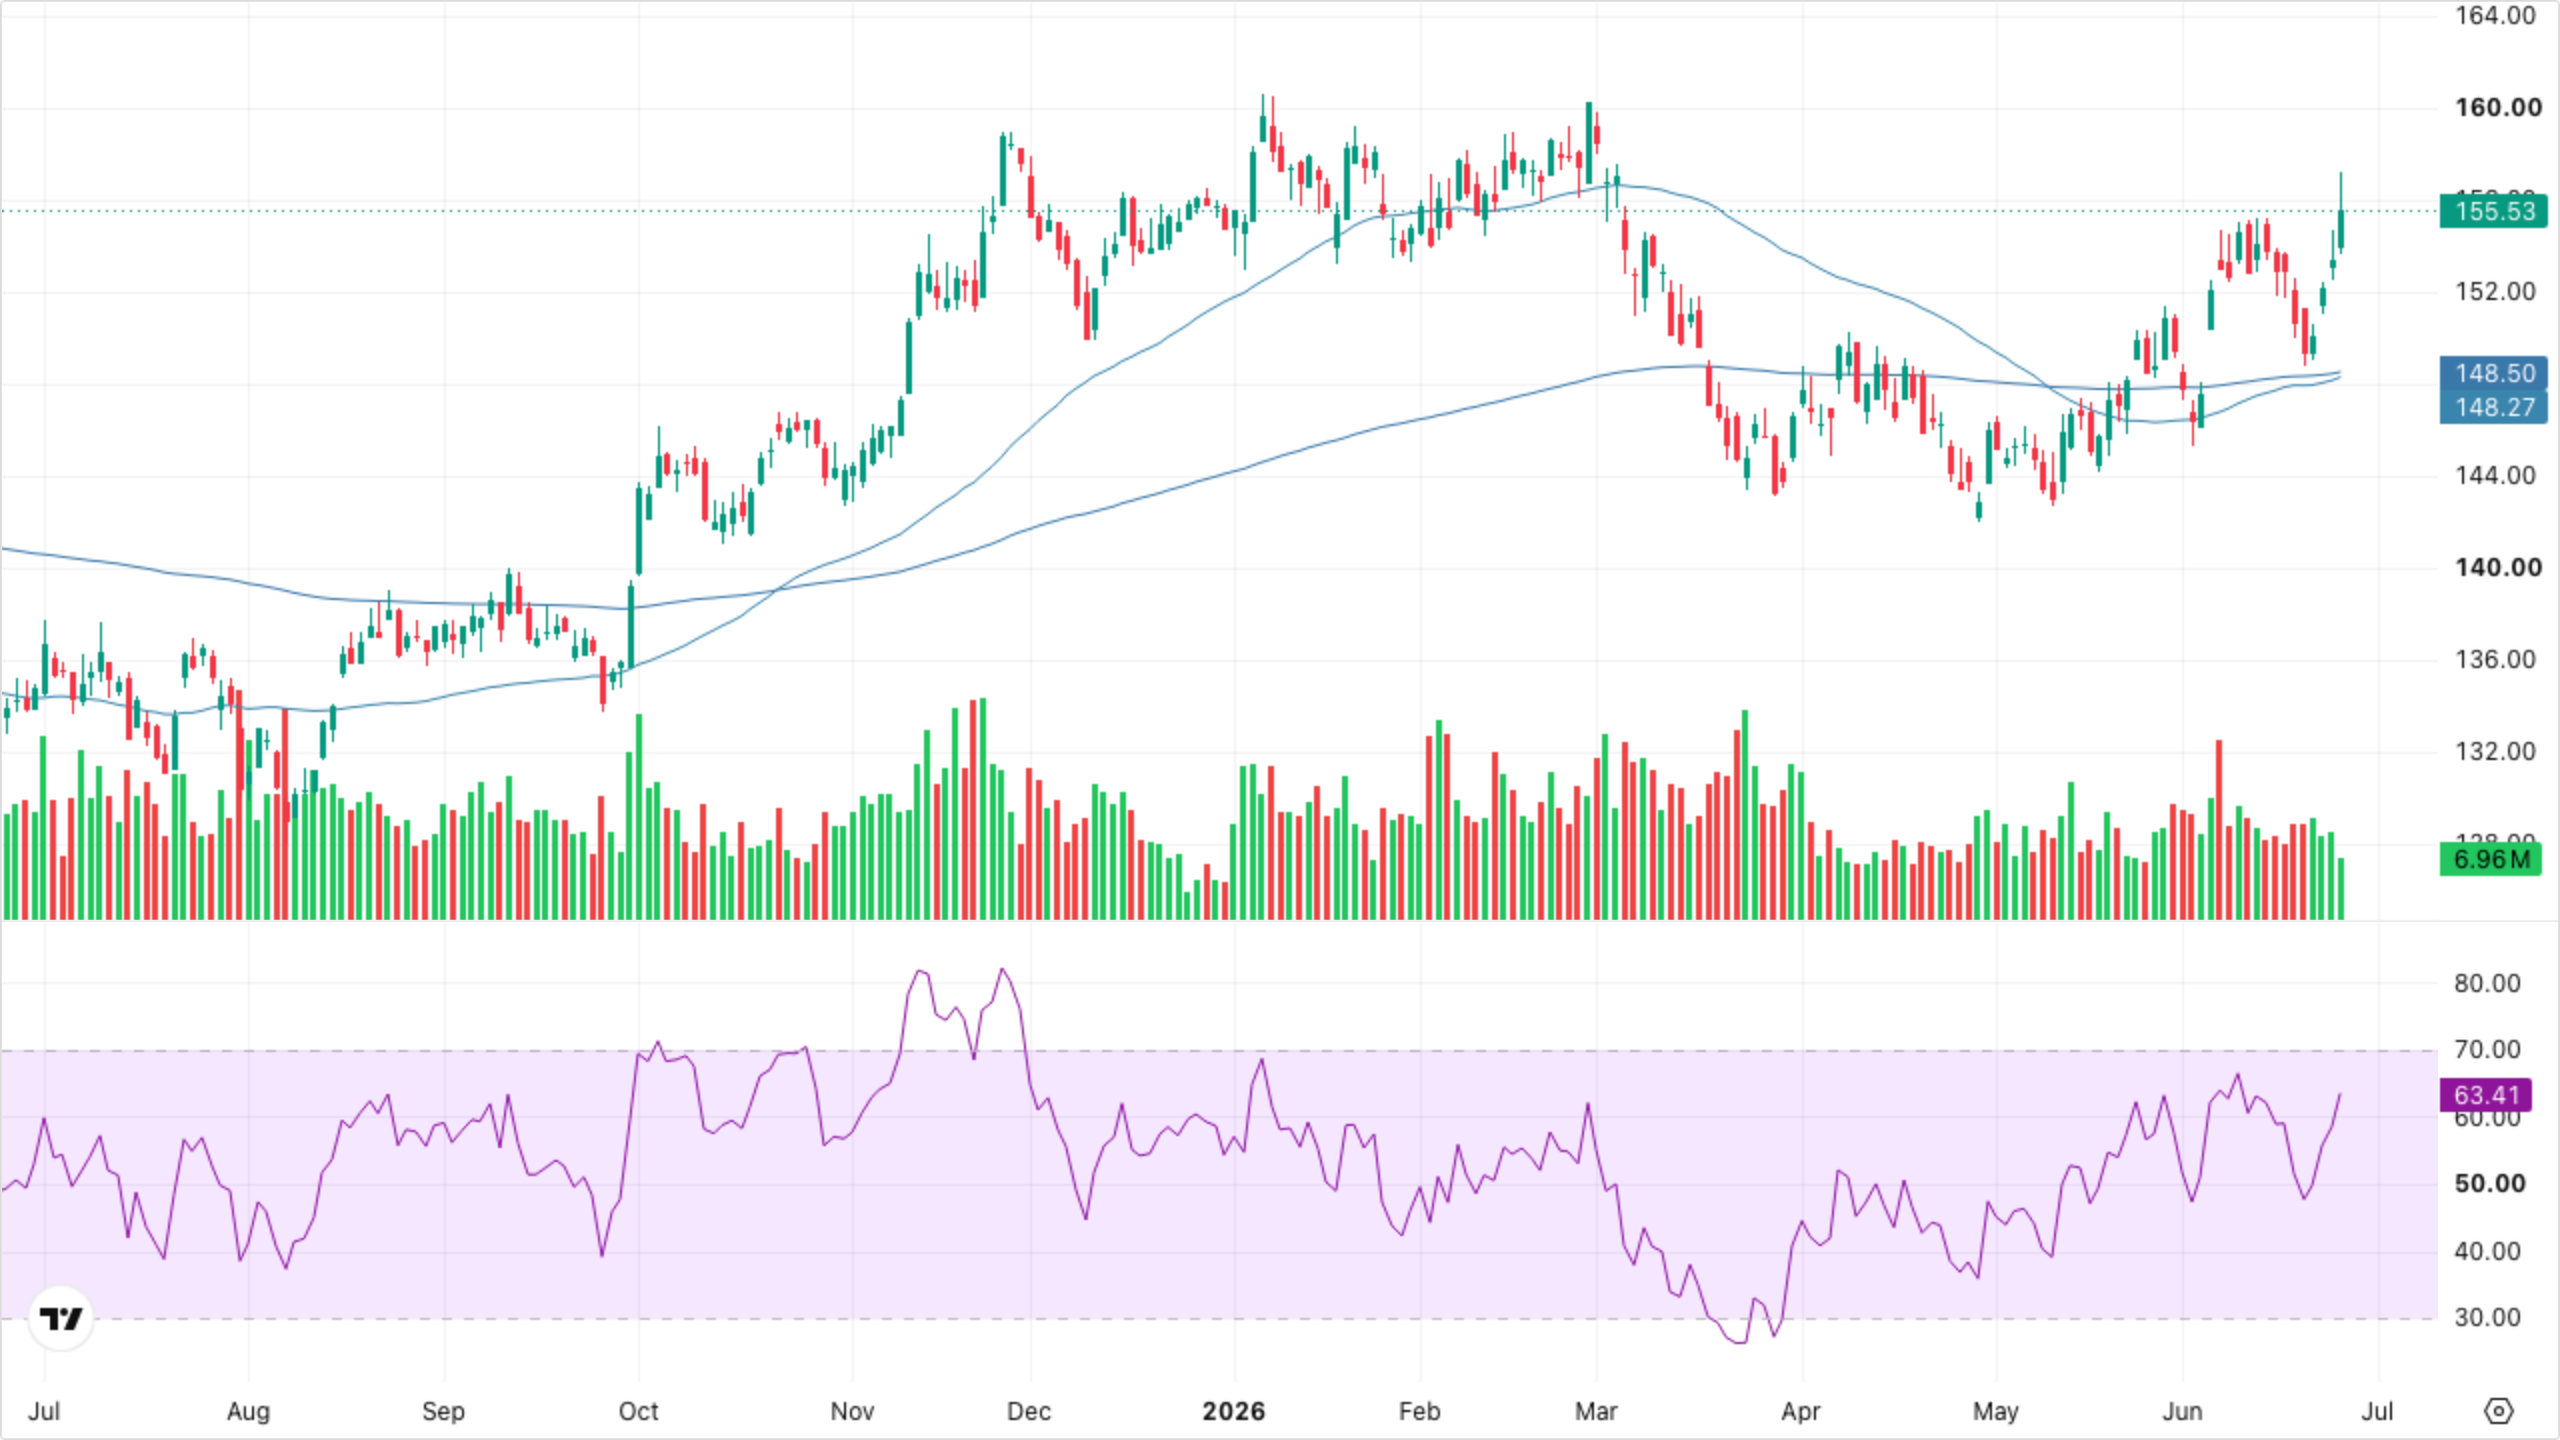Click the Feb label on time axis
Image resolution: width=2560 pixels, height=1440 pixels.
pos(1419,1411)
